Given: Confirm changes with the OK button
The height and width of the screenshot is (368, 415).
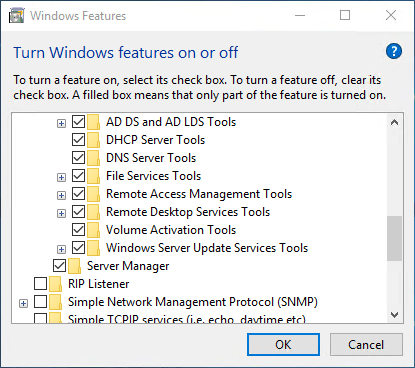Looking at the screenshot, I should (283, 345).
